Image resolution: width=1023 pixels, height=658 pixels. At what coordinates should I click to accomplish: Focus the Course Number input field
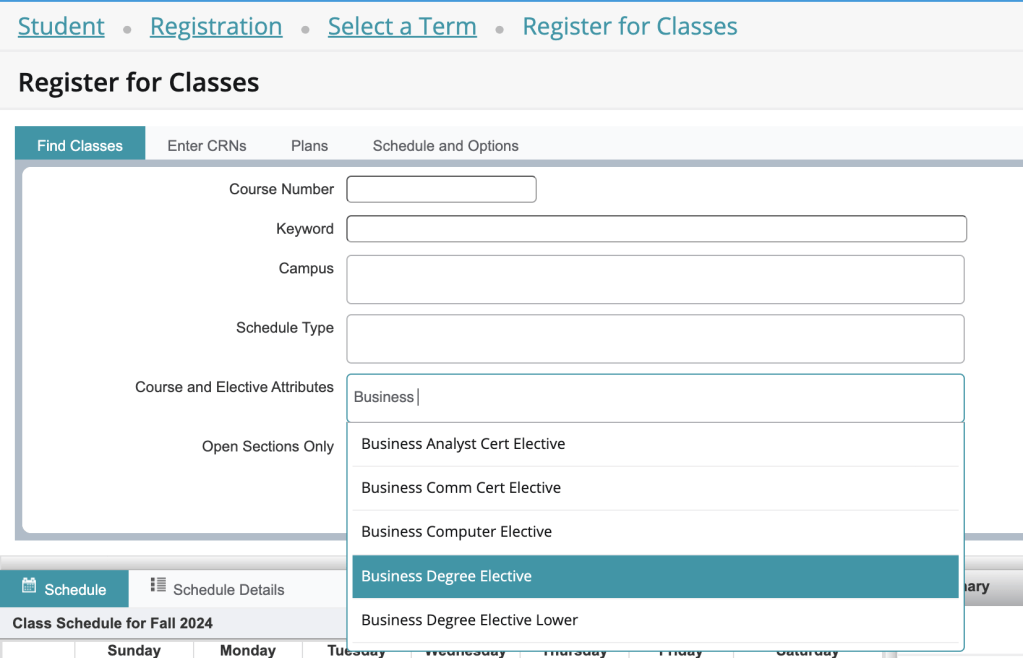pos(441,189)
